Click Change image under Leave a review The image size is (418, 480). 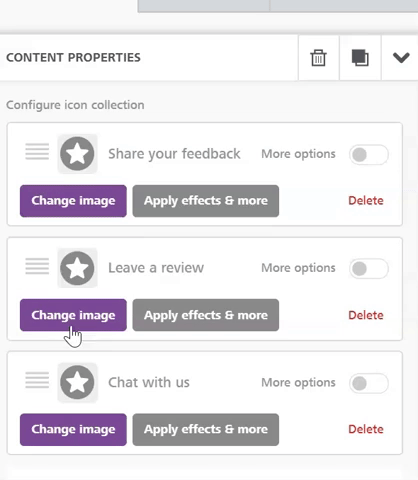click(x=73, y=315)
